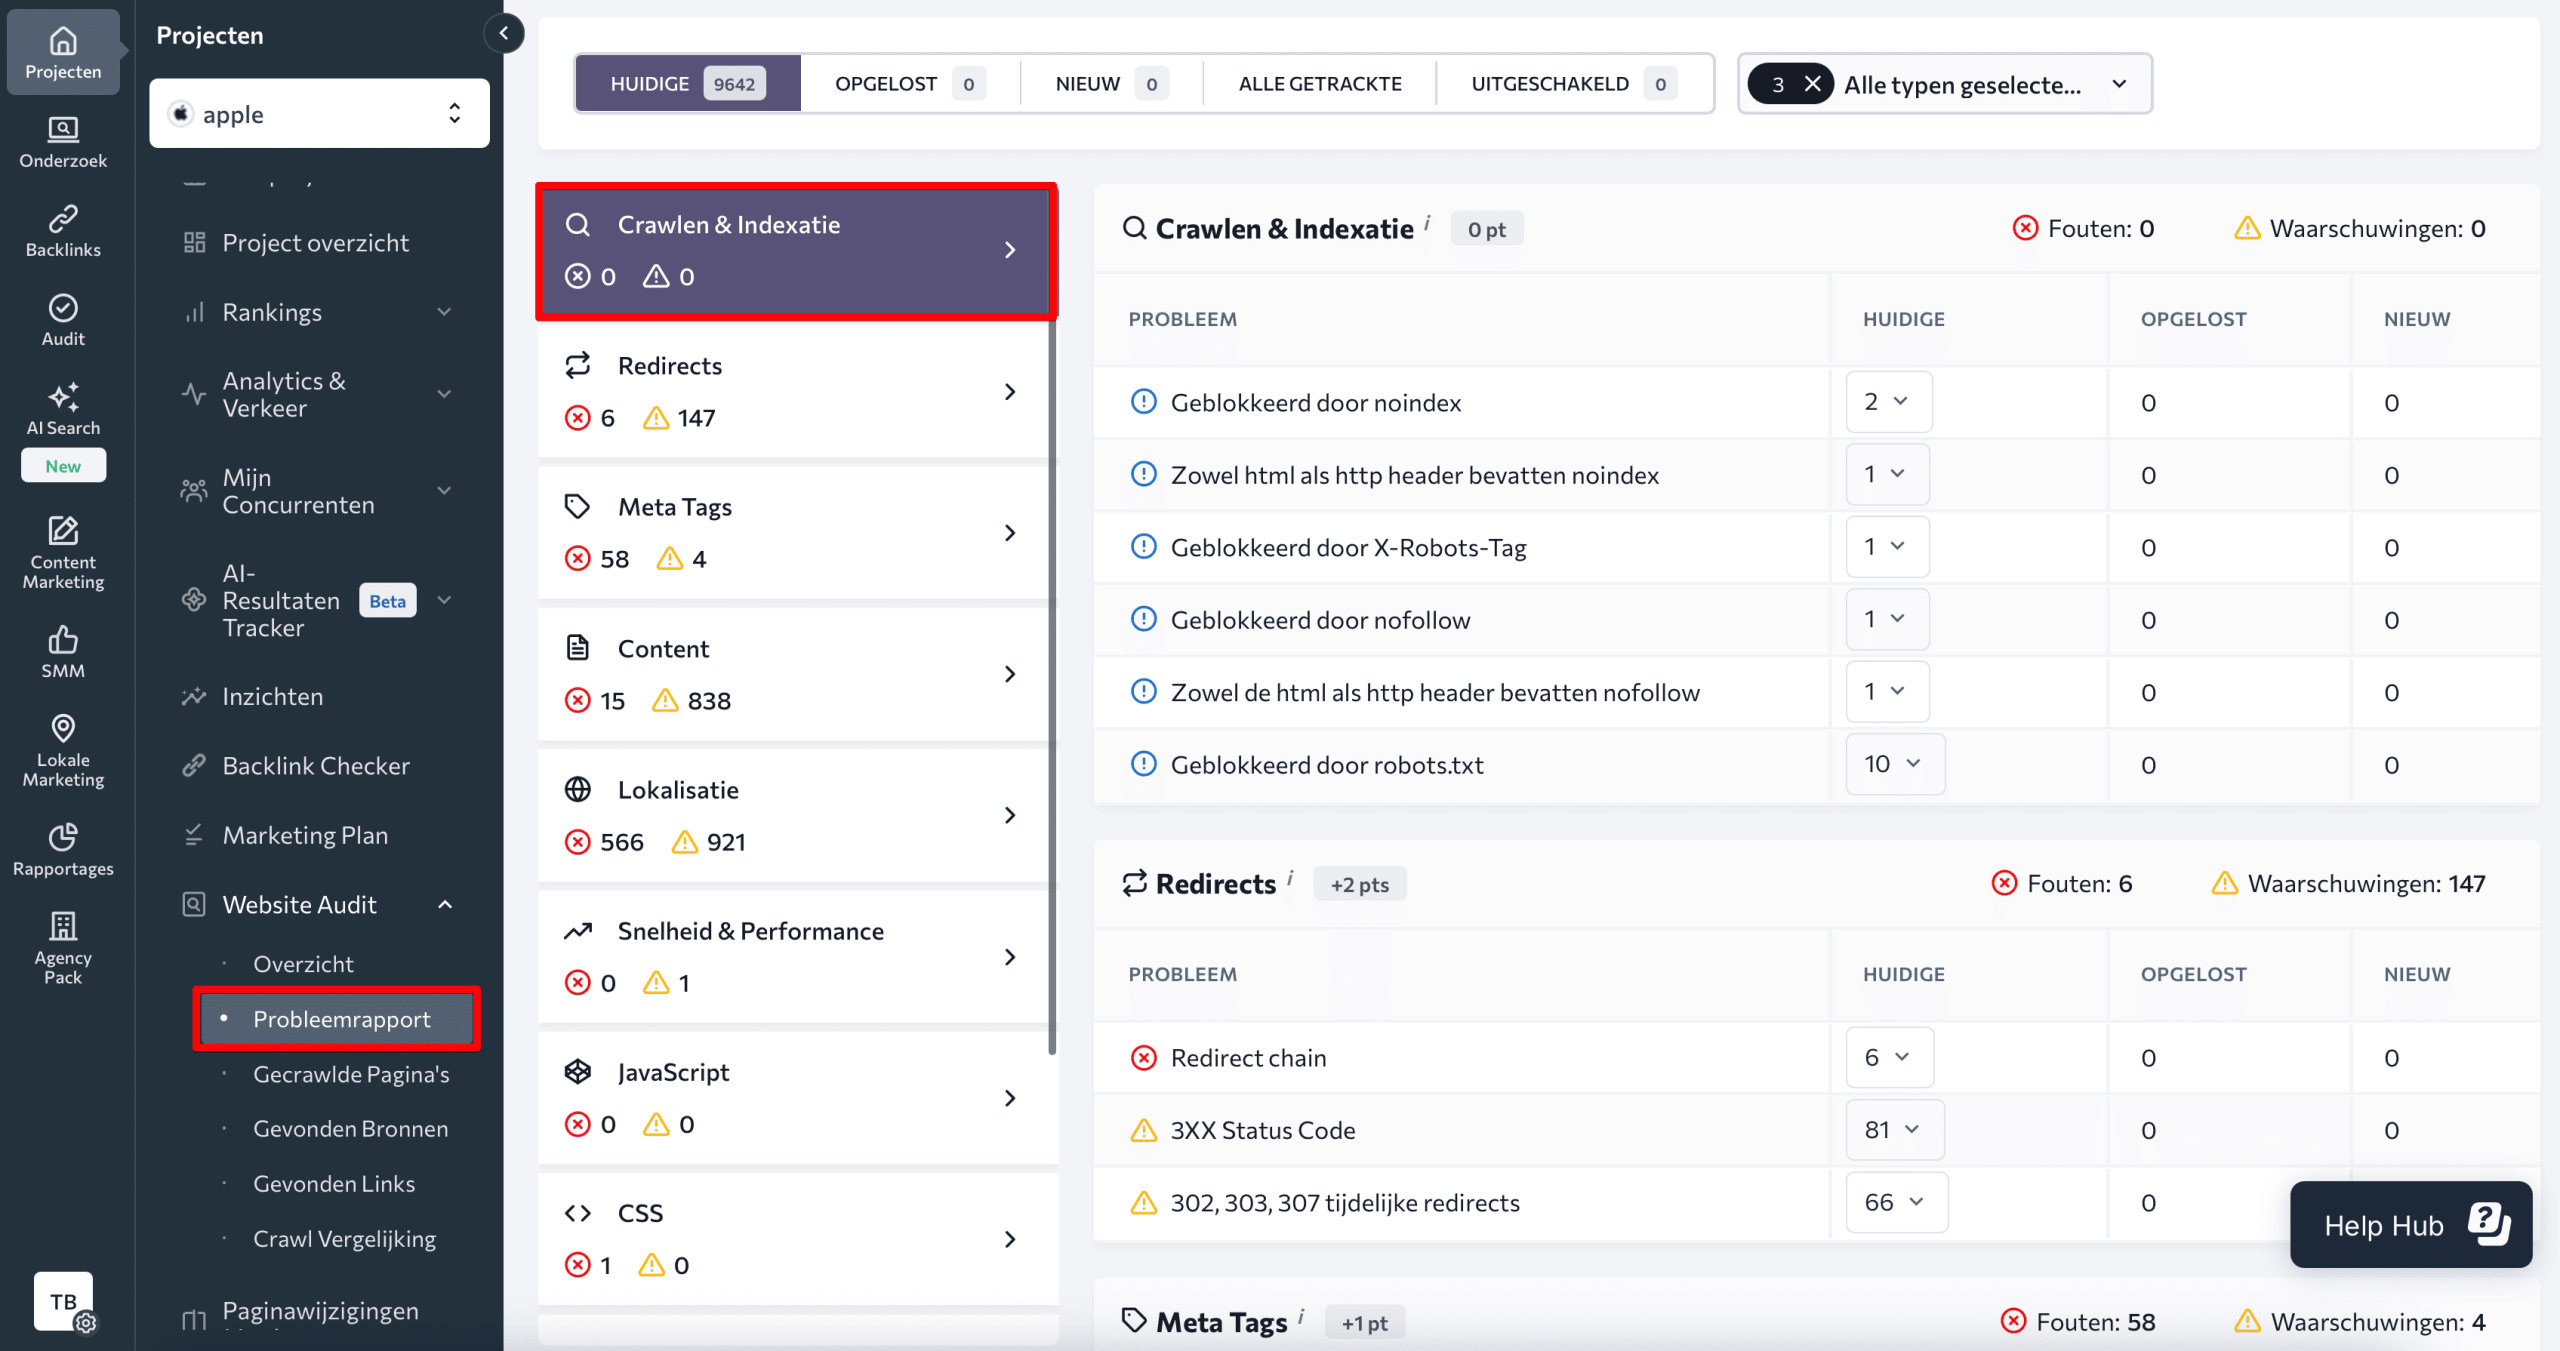2560x1351 pixels.
Task: Click the error icon of Redirect chain row
Action: 1143,1058
